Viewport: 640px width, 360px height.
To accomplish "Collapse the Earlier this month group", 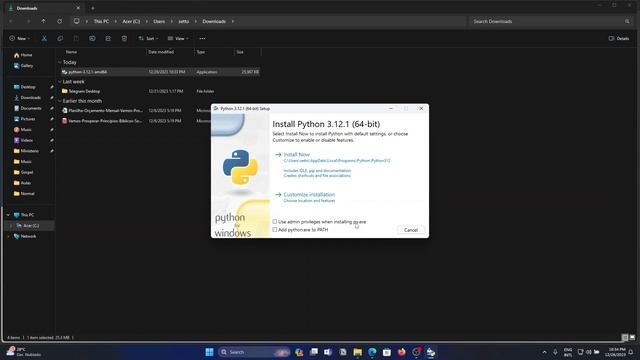I will pos(60,101).
